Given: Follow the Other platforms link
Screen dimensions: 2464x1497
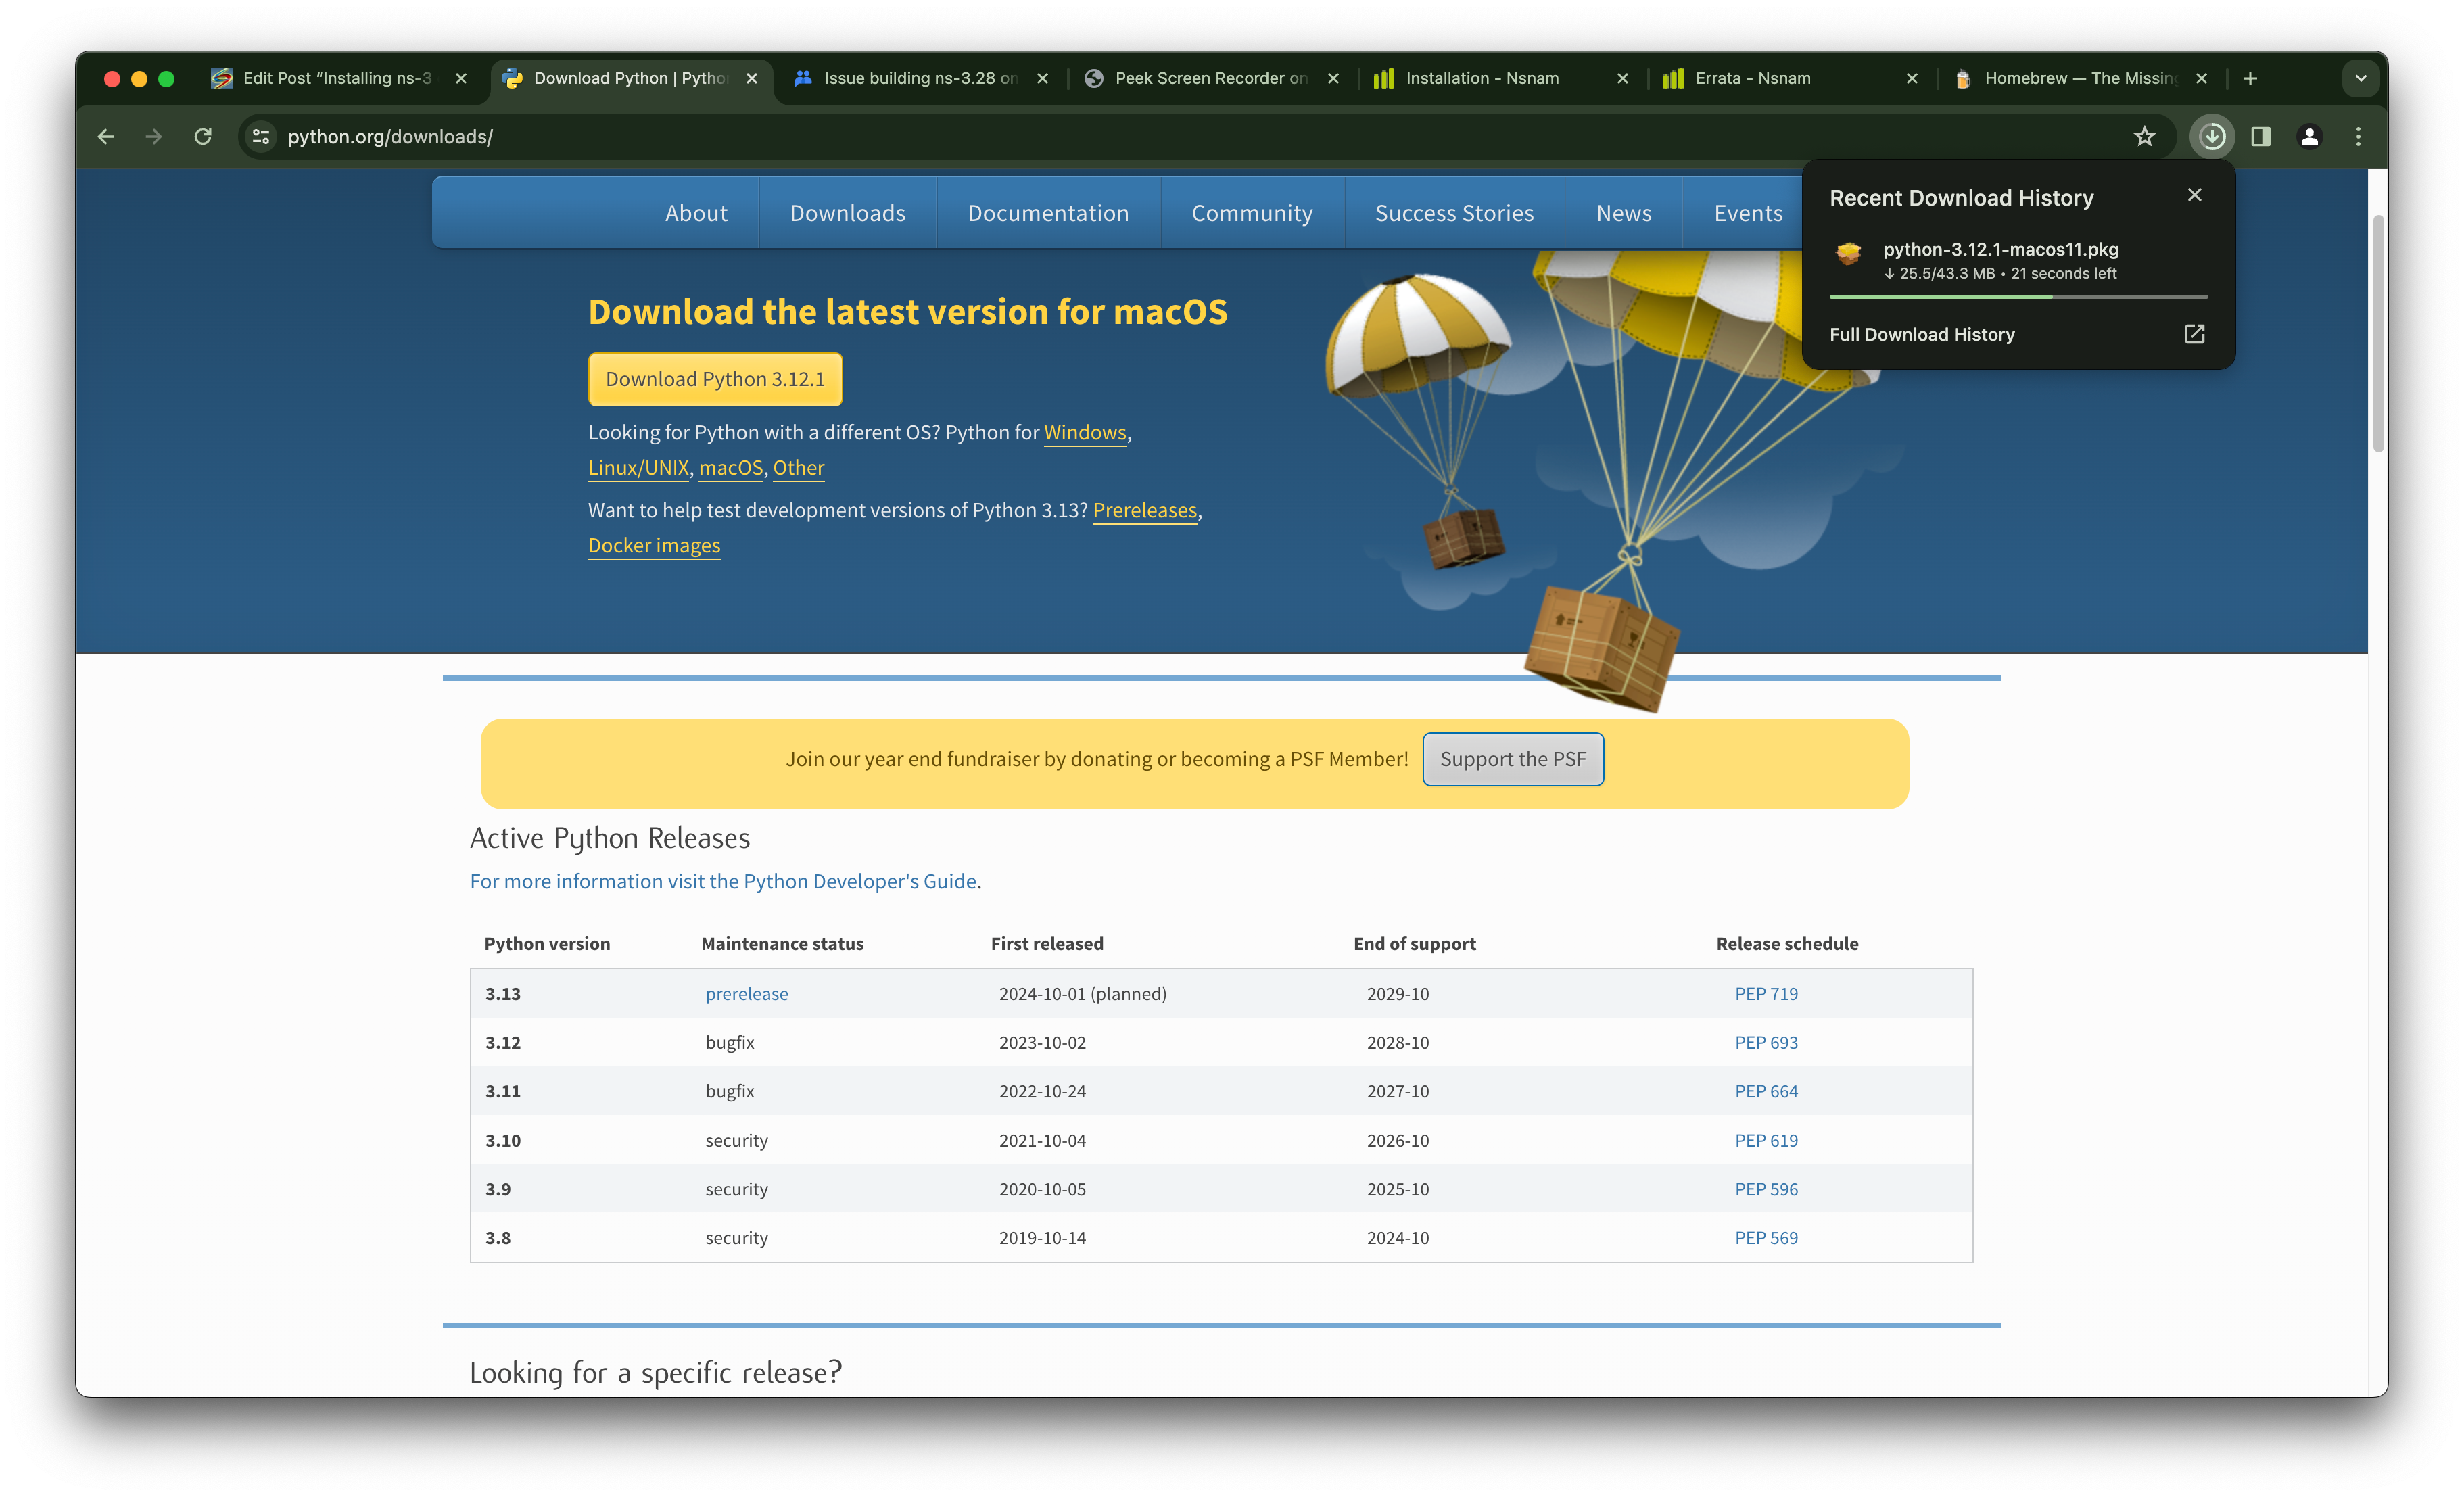Looking at the screenshot, I should pyautogui.click(x=798, y=467).
